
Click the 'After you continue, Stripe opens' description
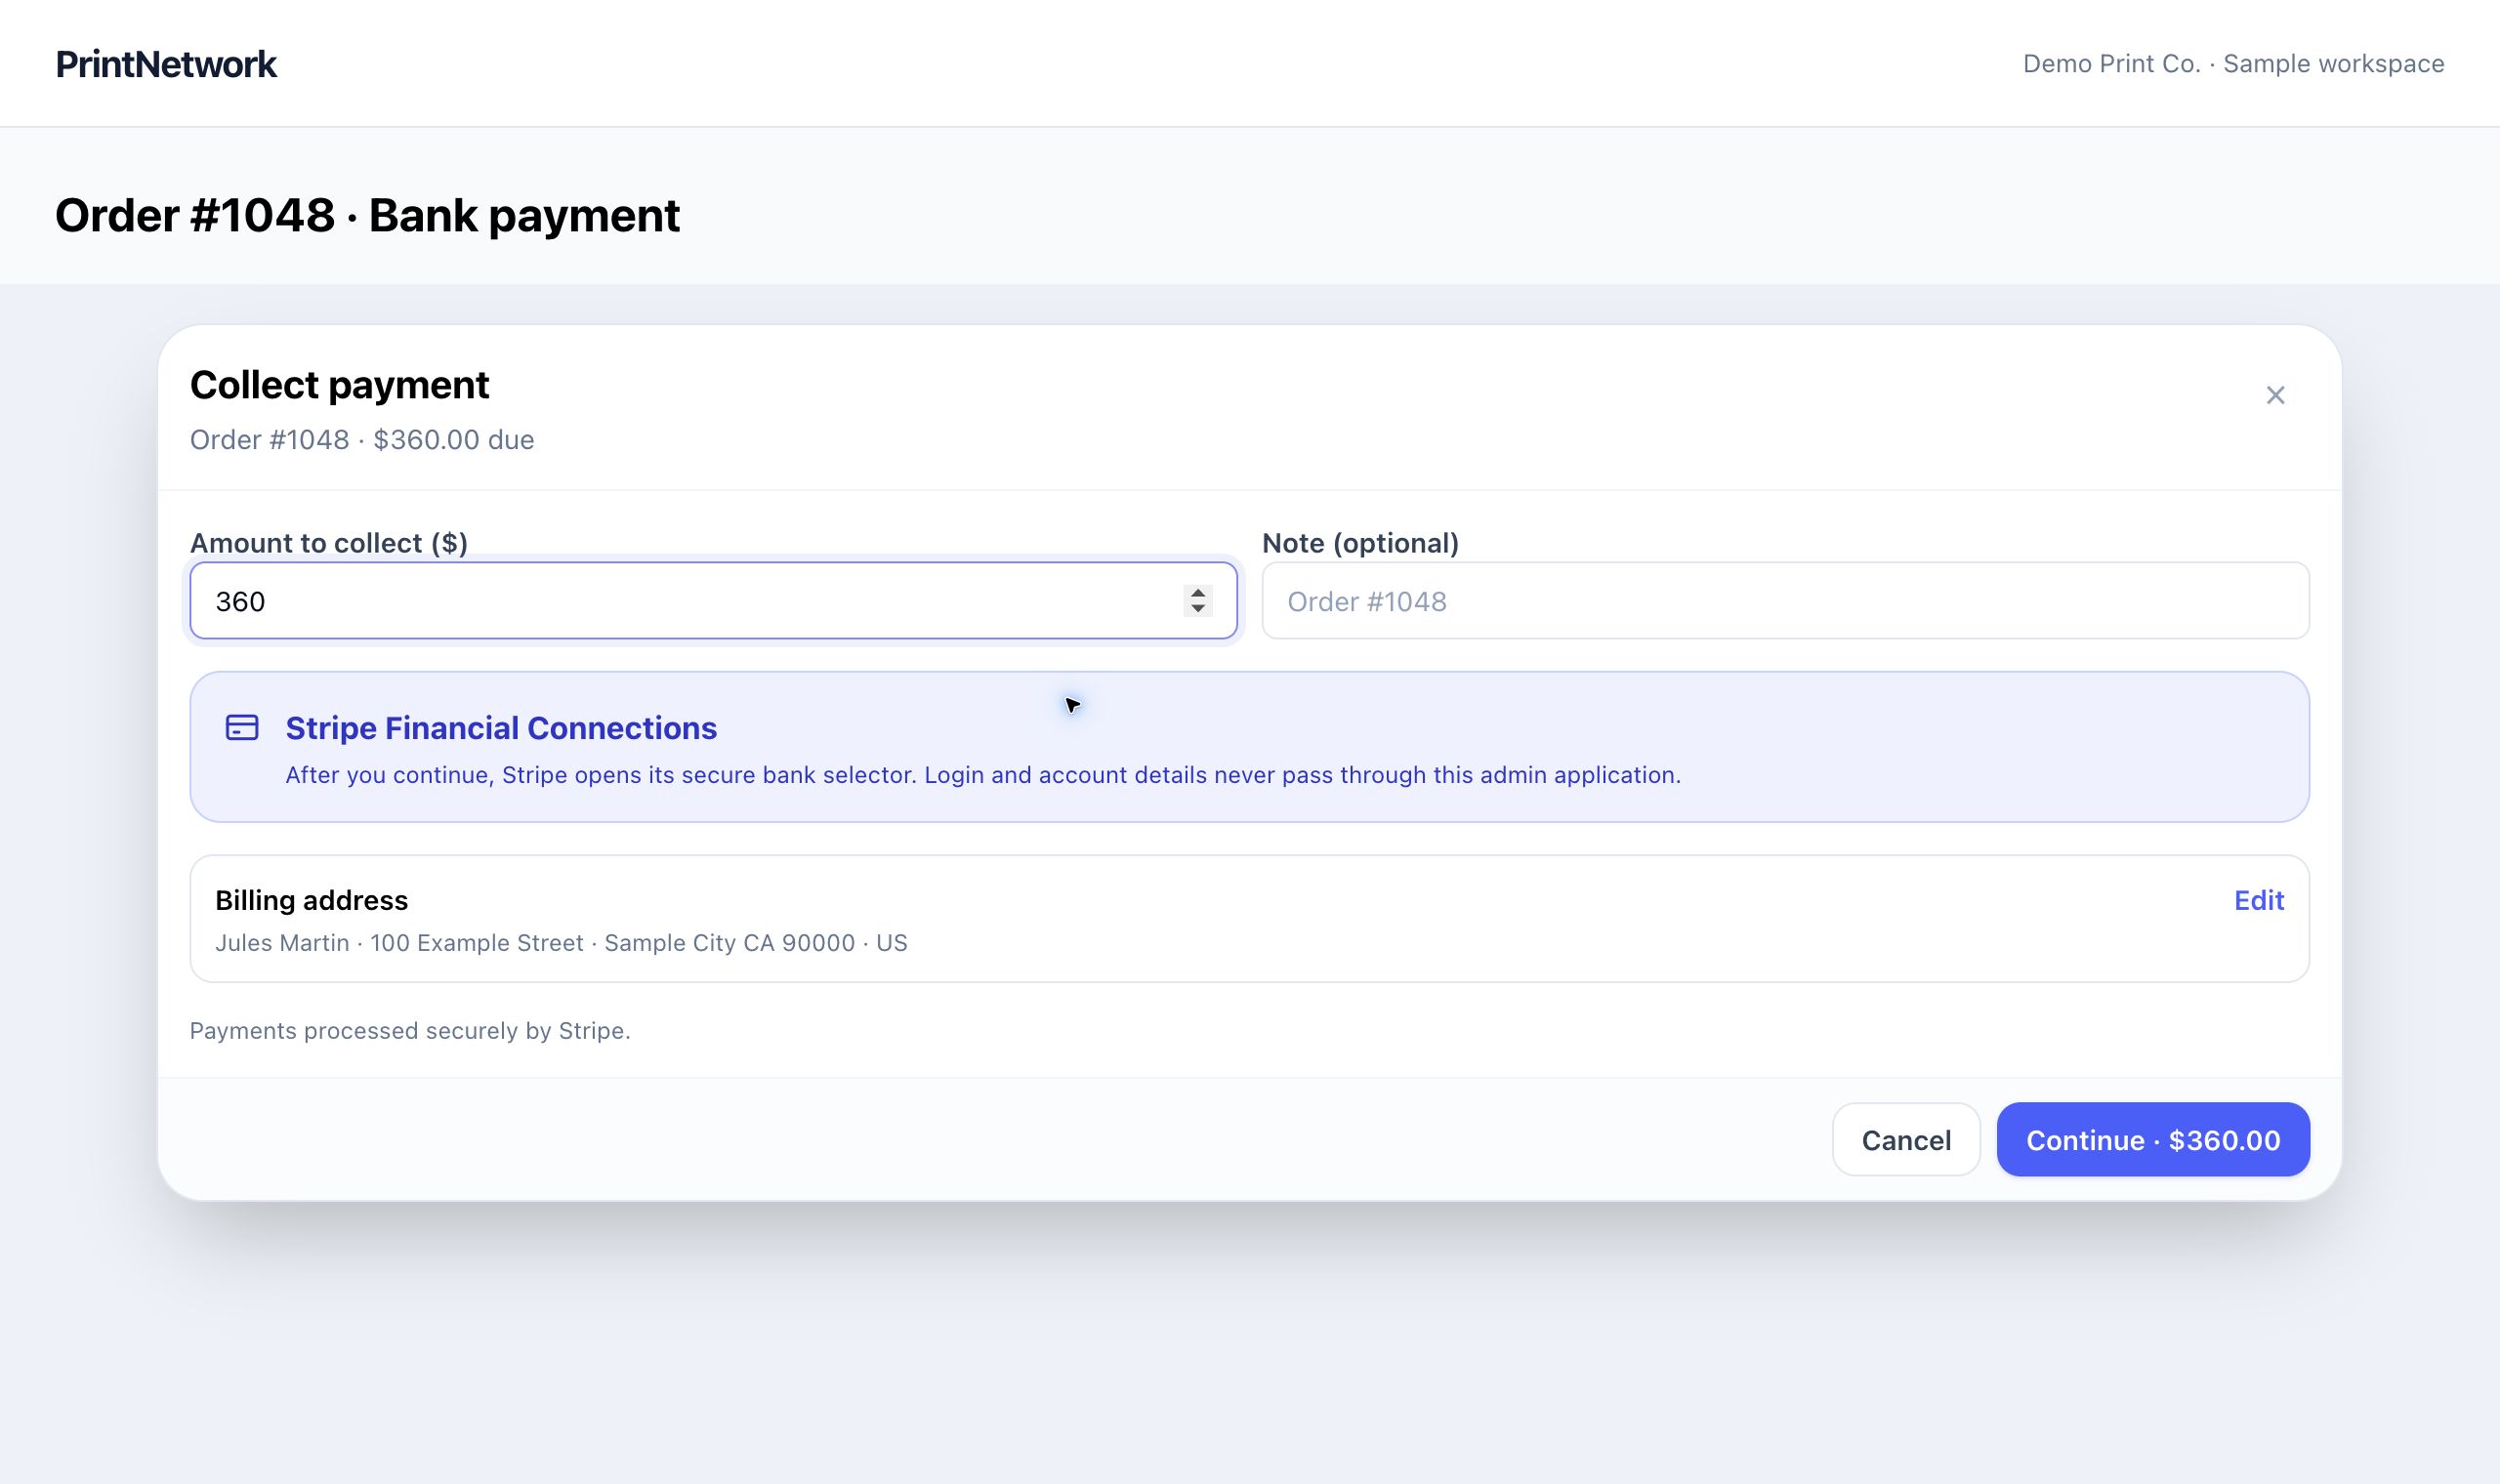(982, 775)
